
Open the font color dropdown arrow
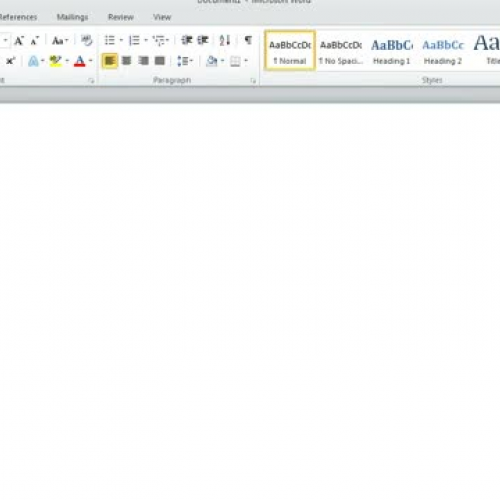(x=90, y=61)
